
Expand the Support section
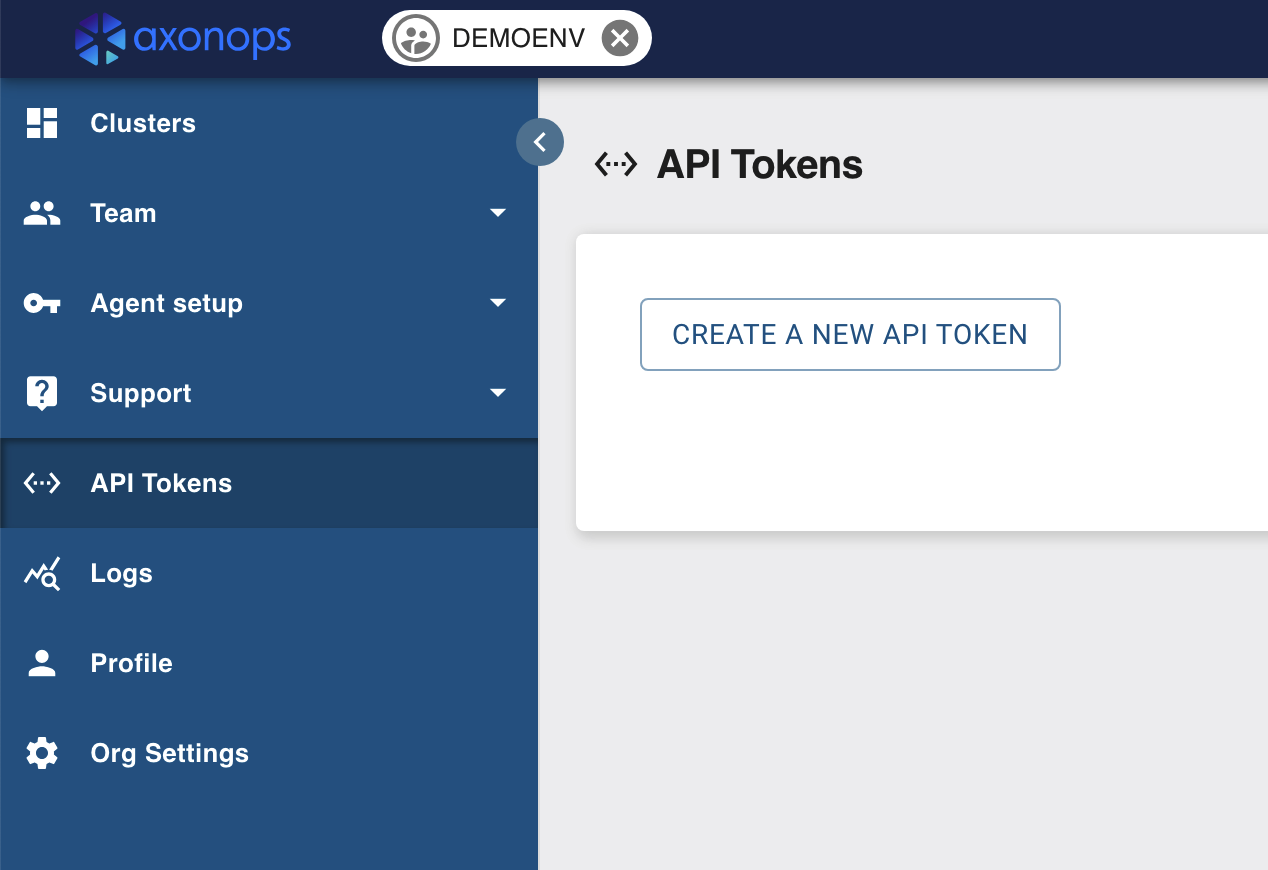pyautogui.click(x=497, y=392)
